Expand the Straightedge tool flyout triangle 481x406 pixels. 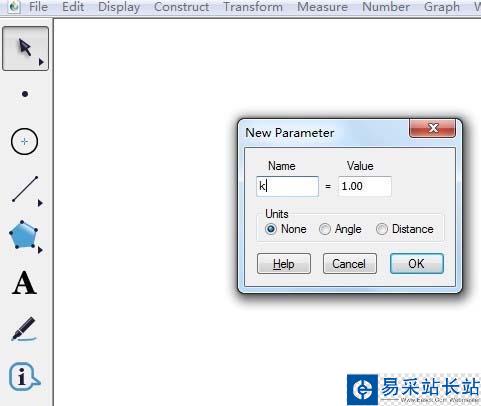[40, 203]
